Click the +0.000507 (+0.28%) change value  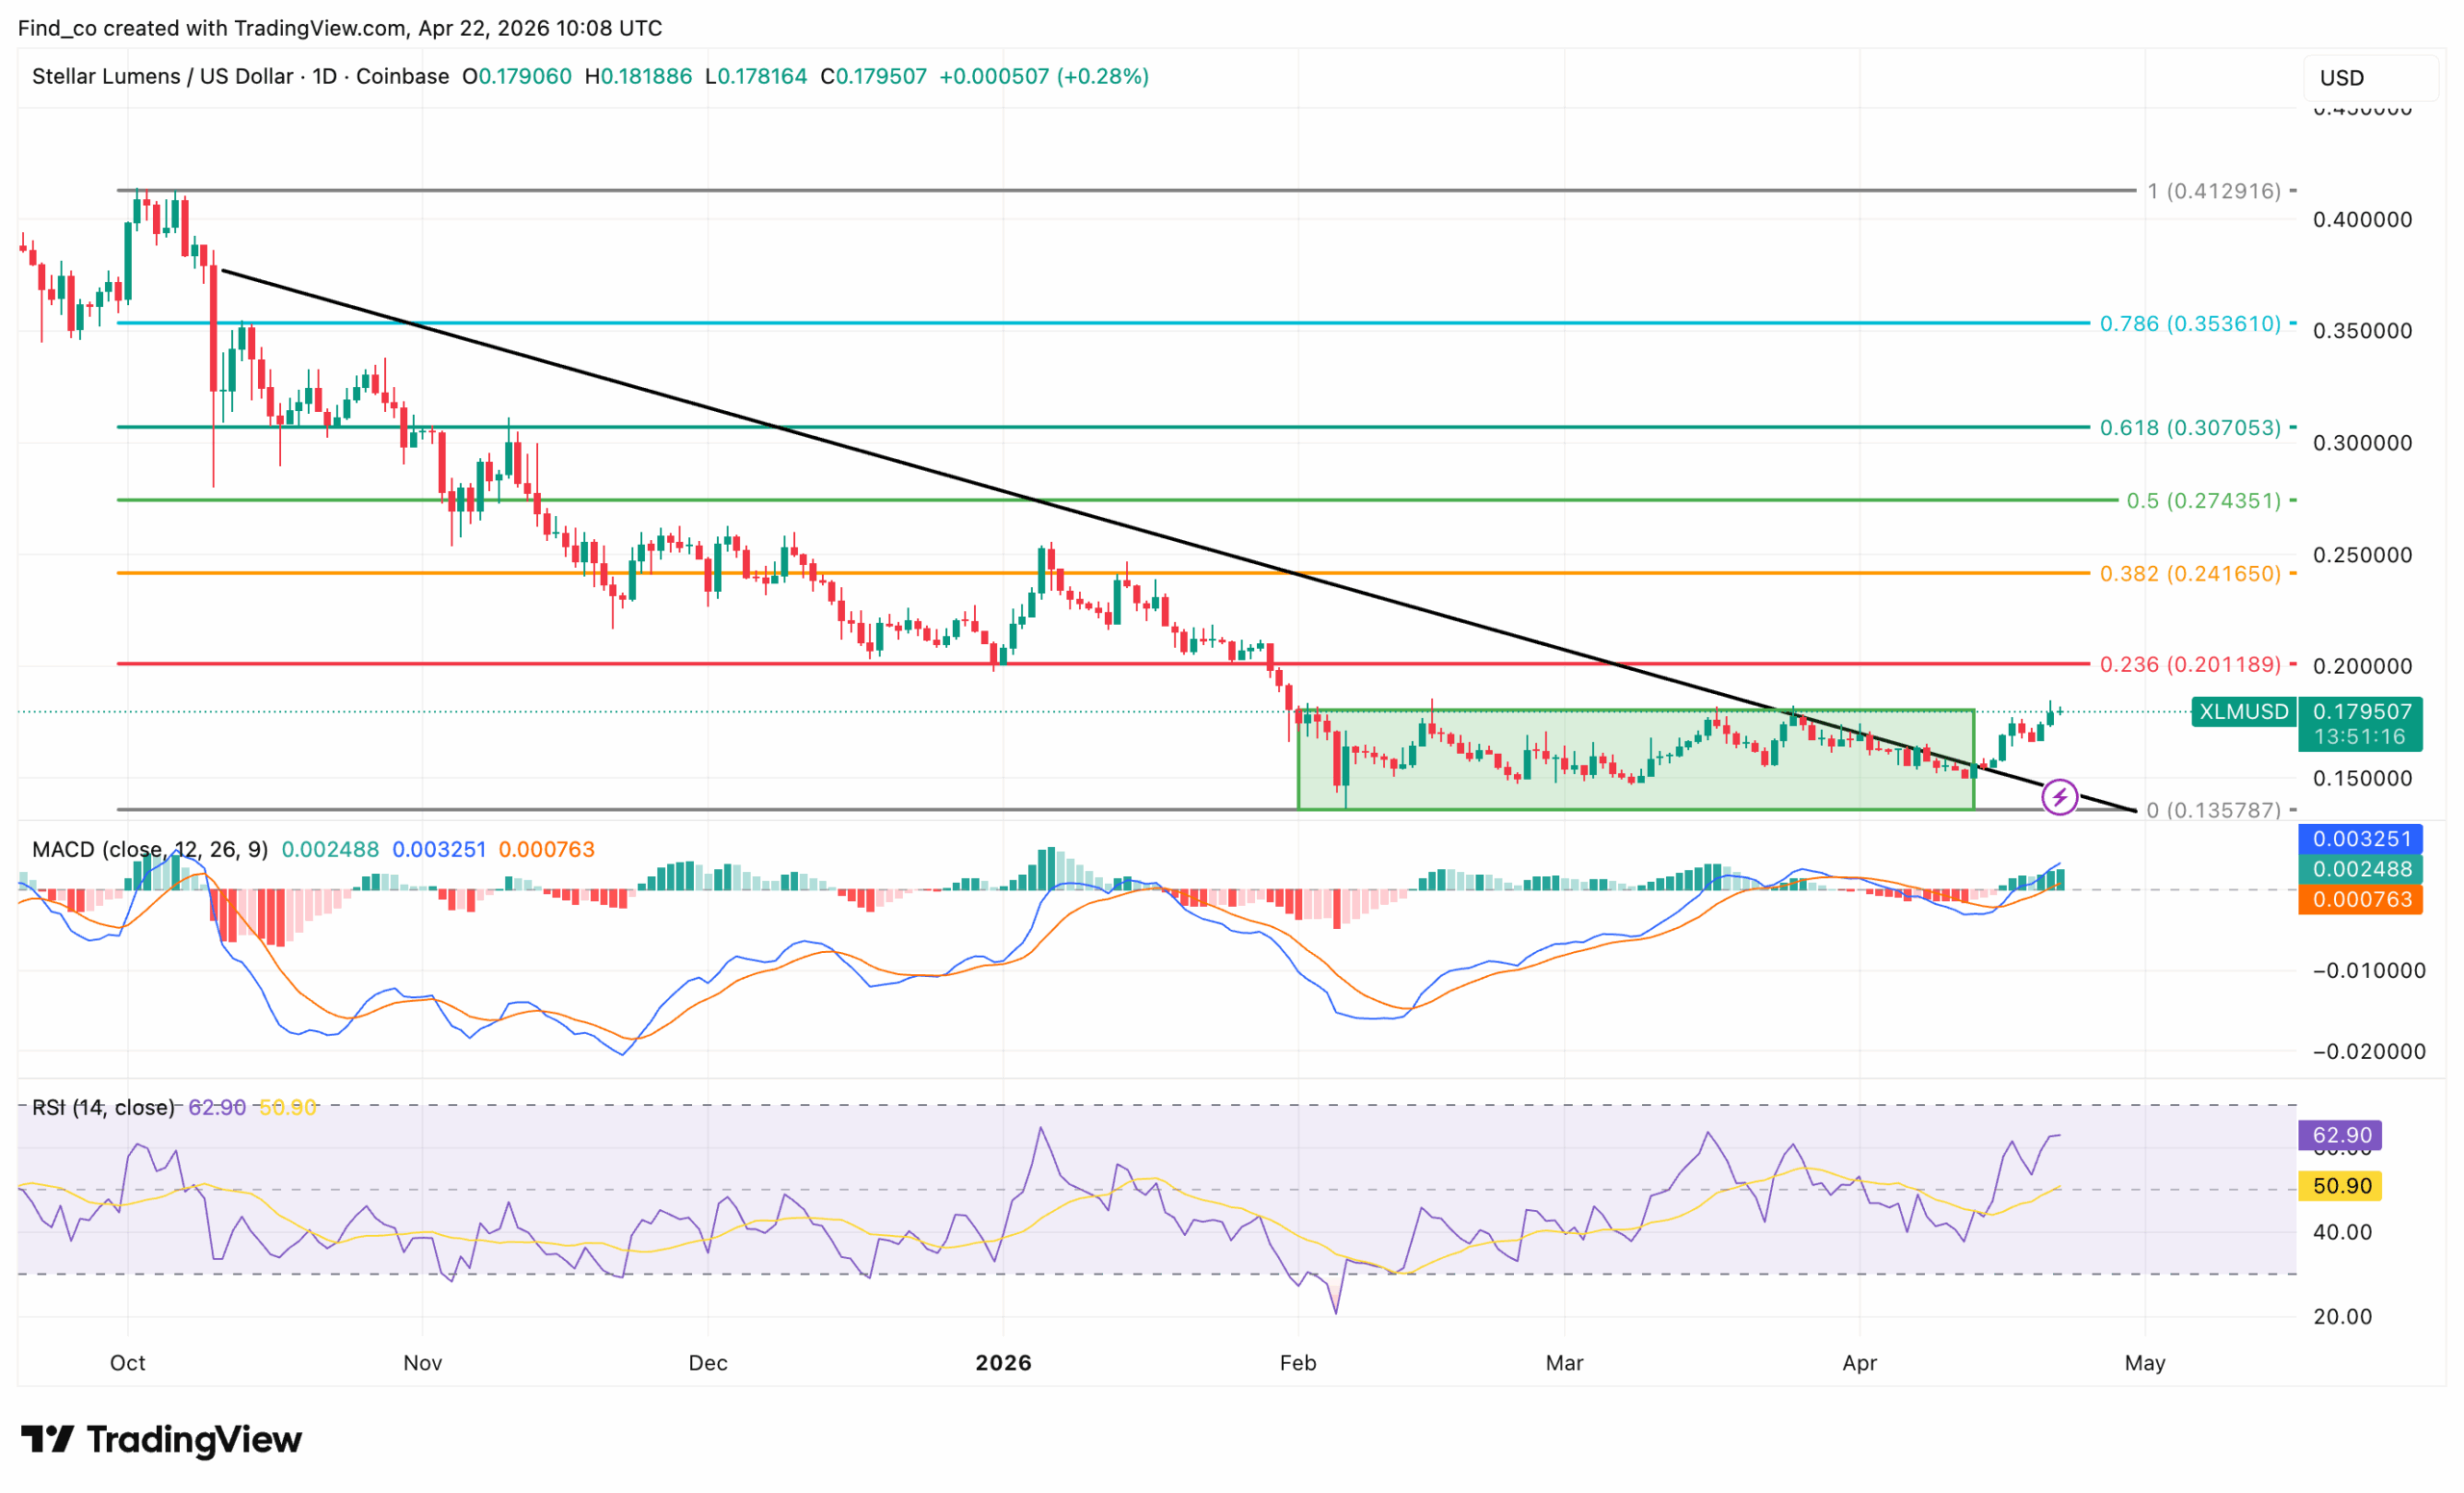1044,76
